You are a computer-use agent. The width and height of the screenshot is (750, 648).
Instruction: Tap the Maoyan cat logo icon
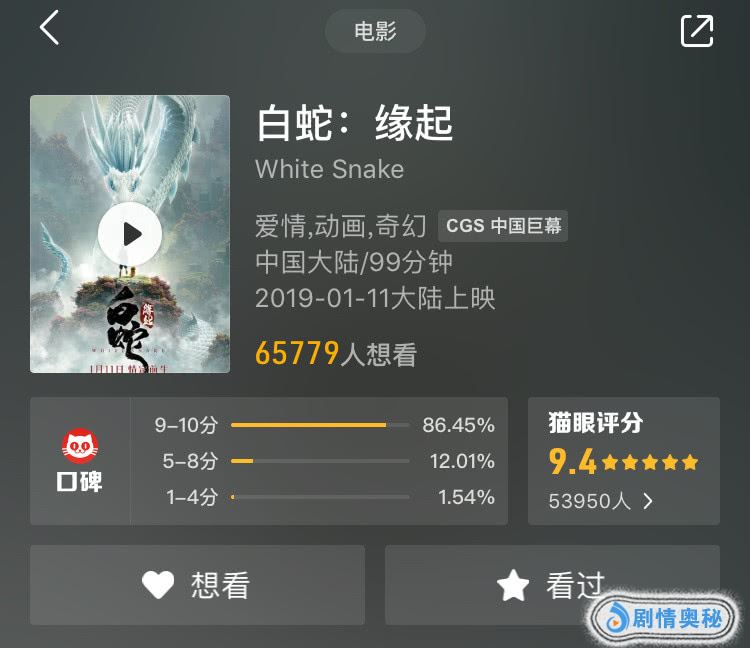click(80, 446)
